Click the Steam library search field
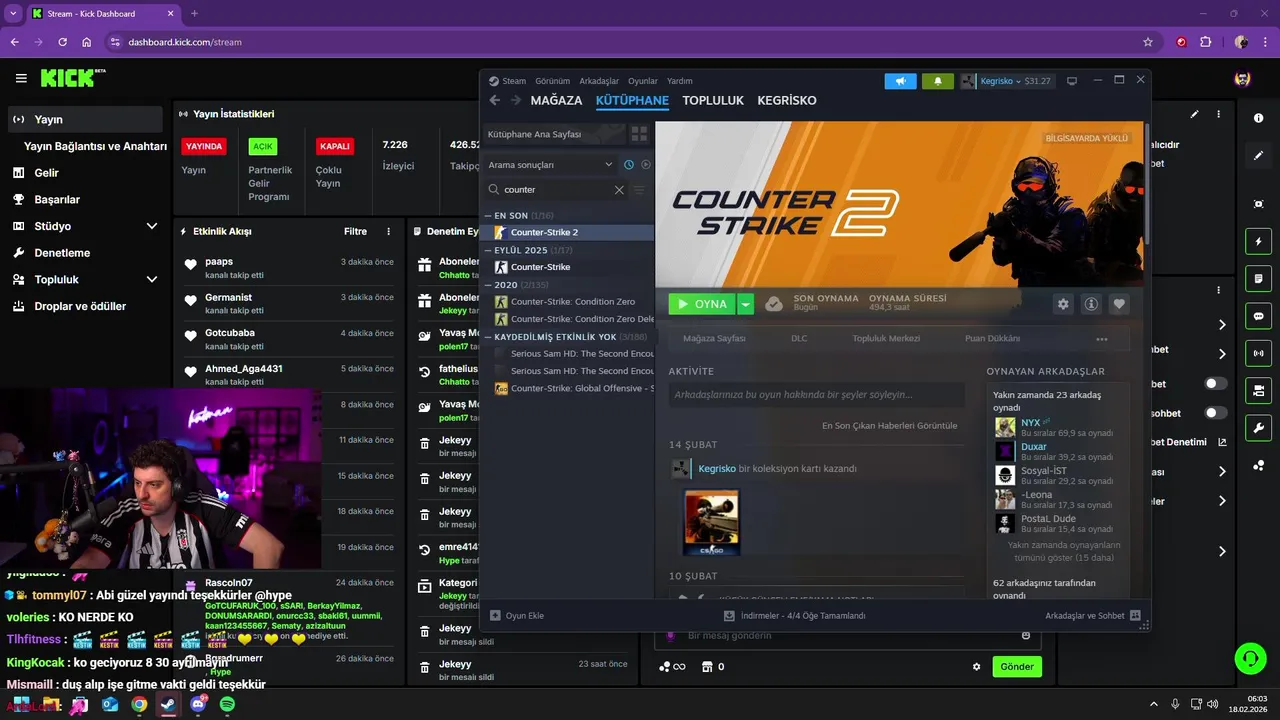The height and width of the screenshot is (720, 1280). click(555, 189)
